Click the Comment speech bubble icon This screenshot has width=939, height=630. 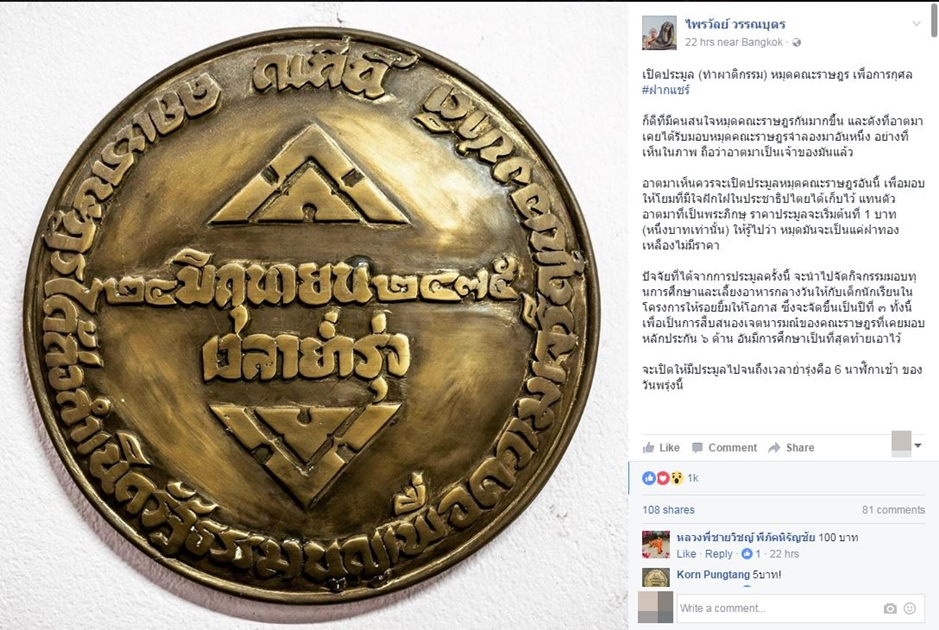pos(697,447)
